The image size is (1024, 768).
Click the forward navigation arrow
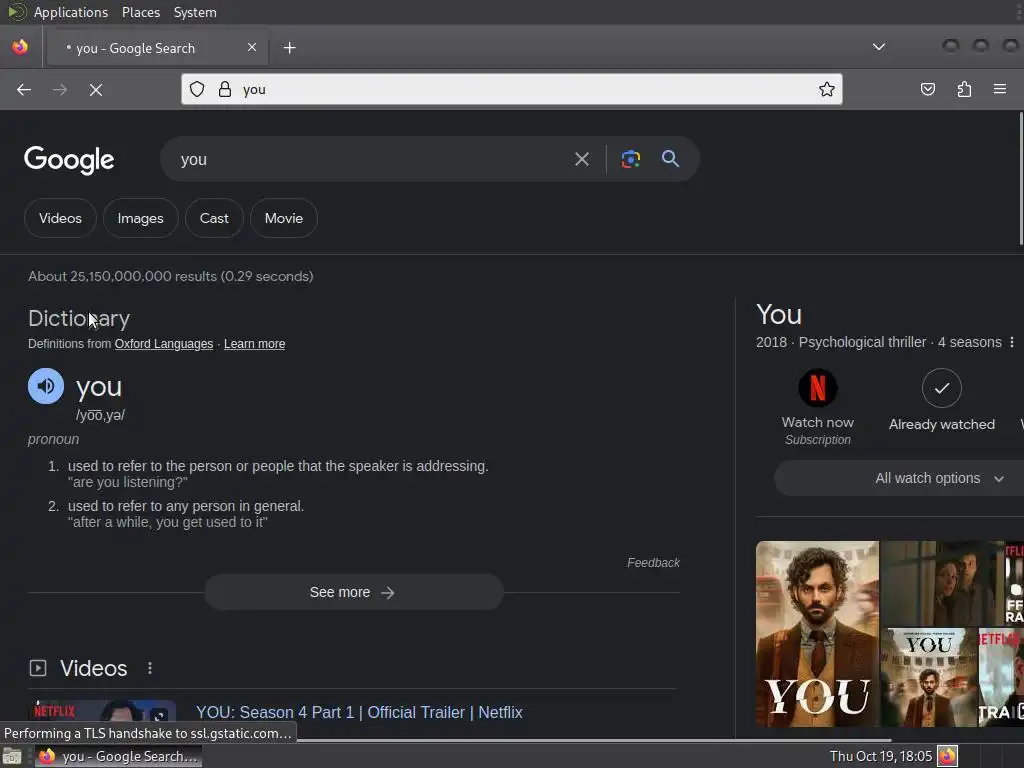tap(59, 89)
